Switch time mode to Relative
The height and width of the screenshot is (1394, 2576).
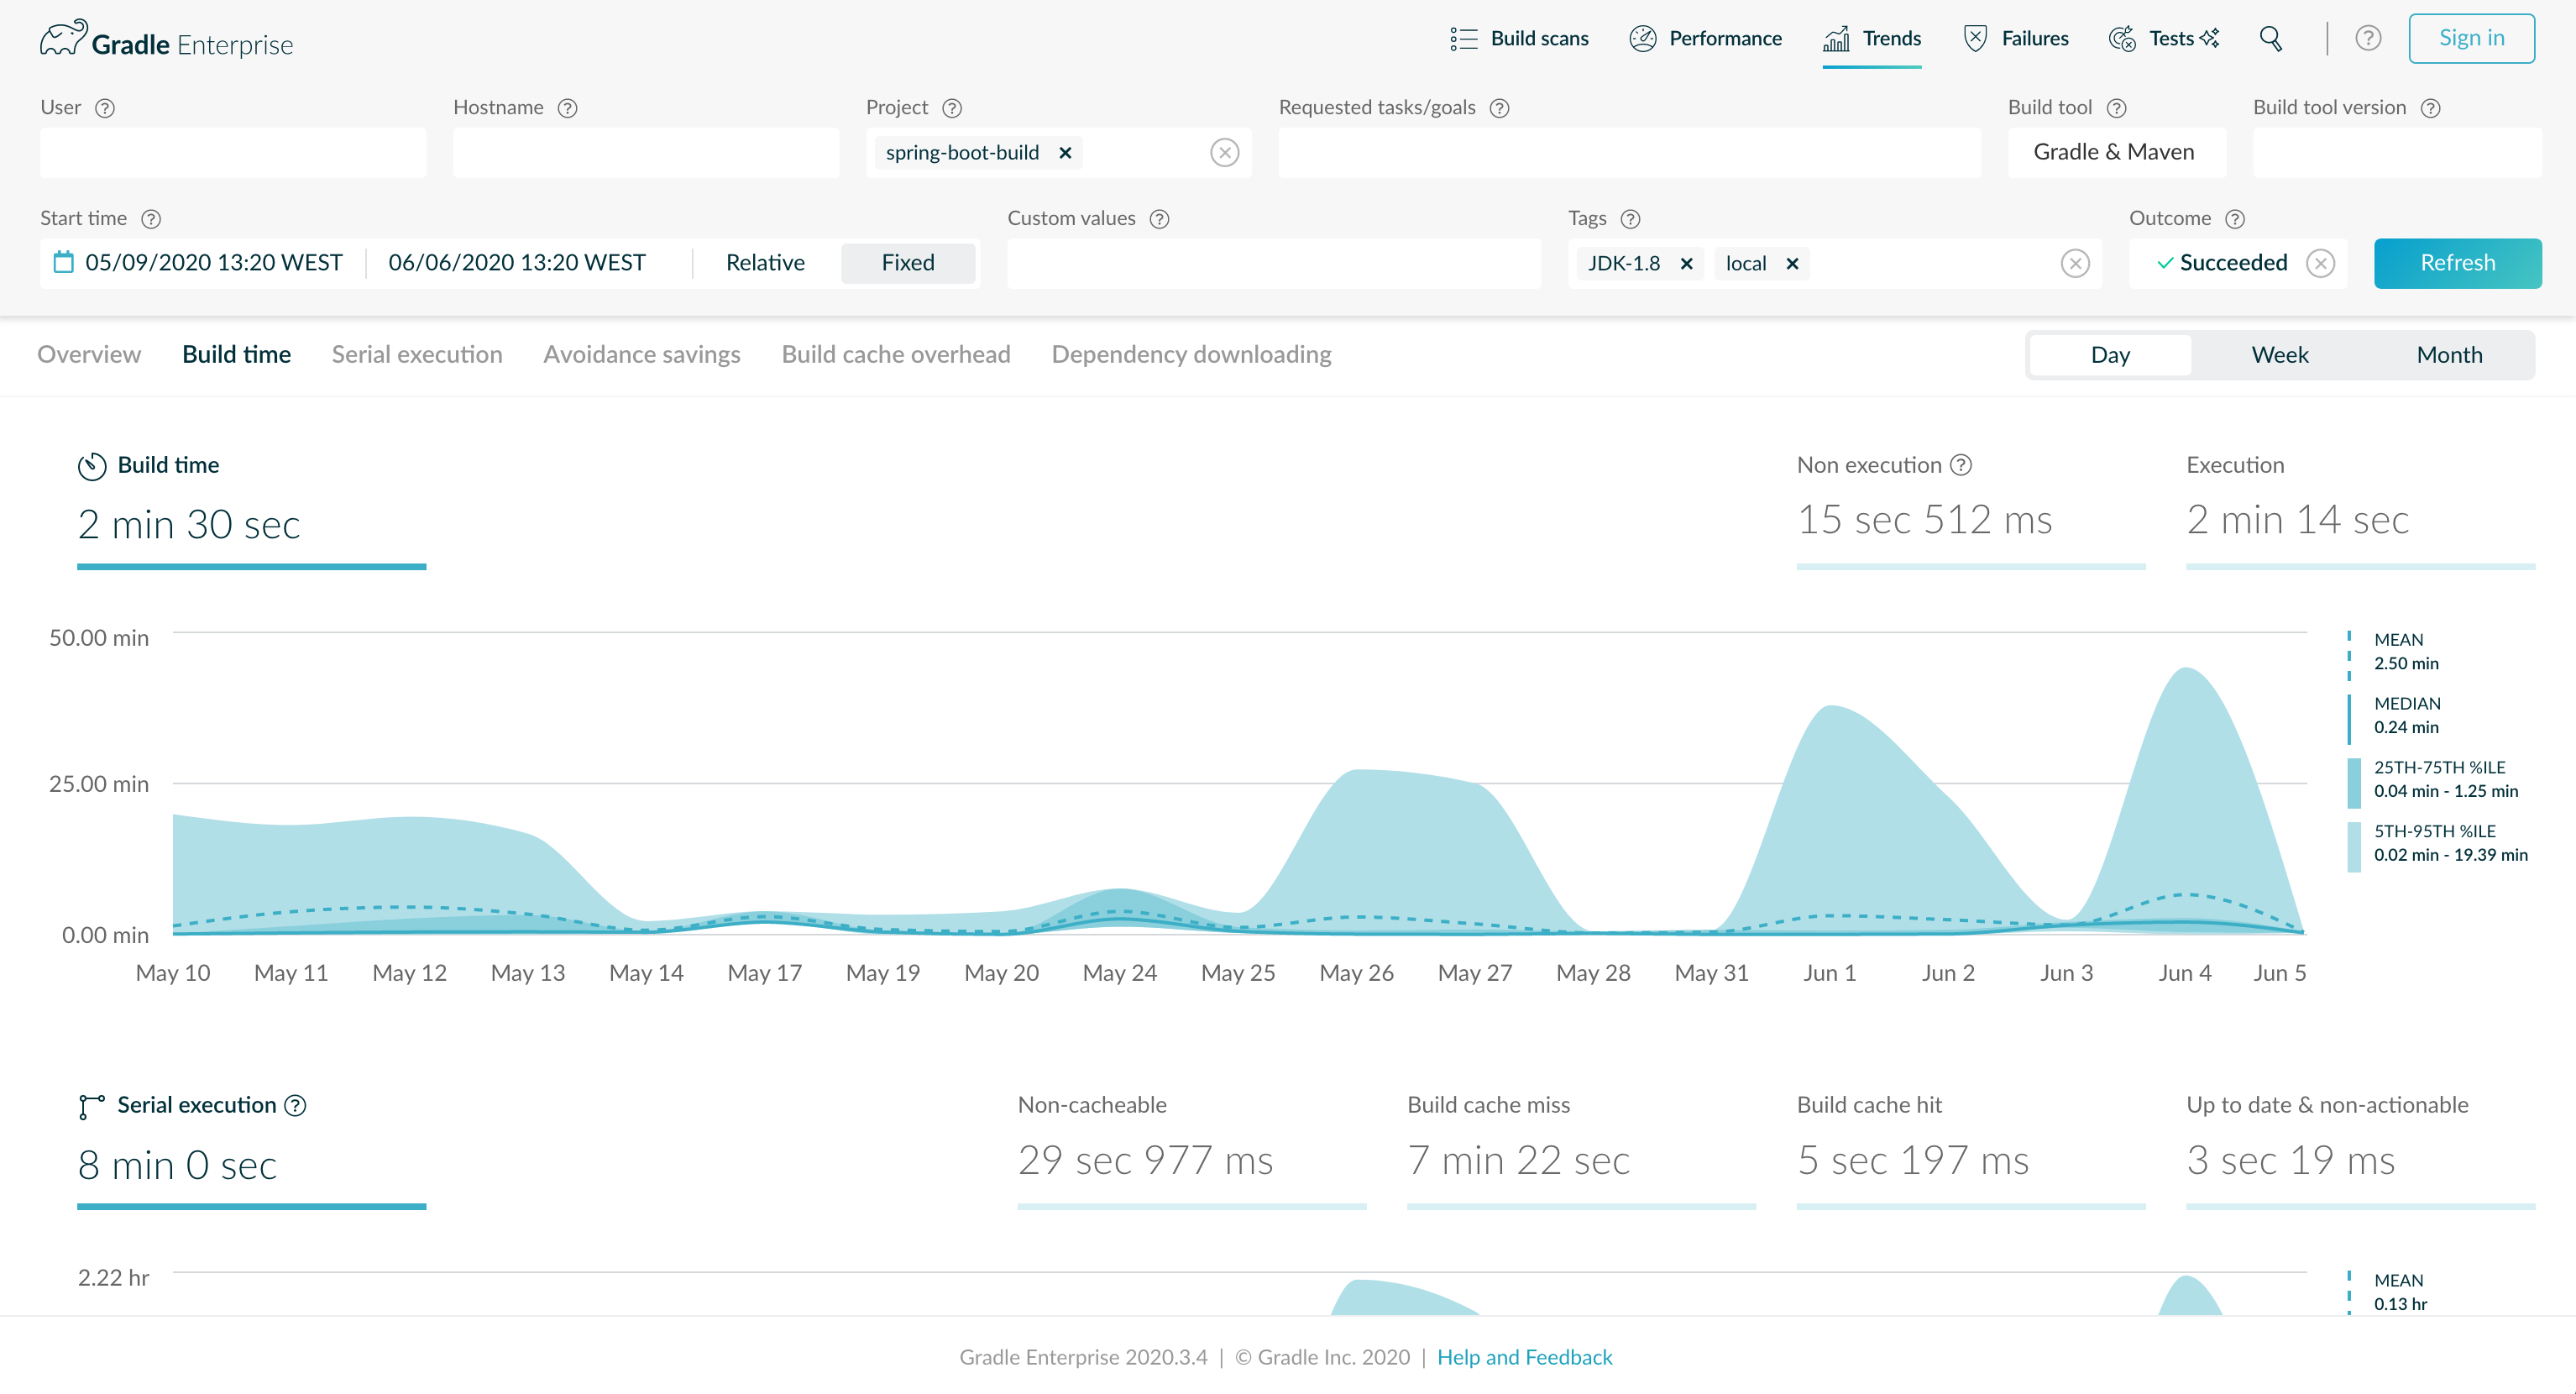point(765,263)
